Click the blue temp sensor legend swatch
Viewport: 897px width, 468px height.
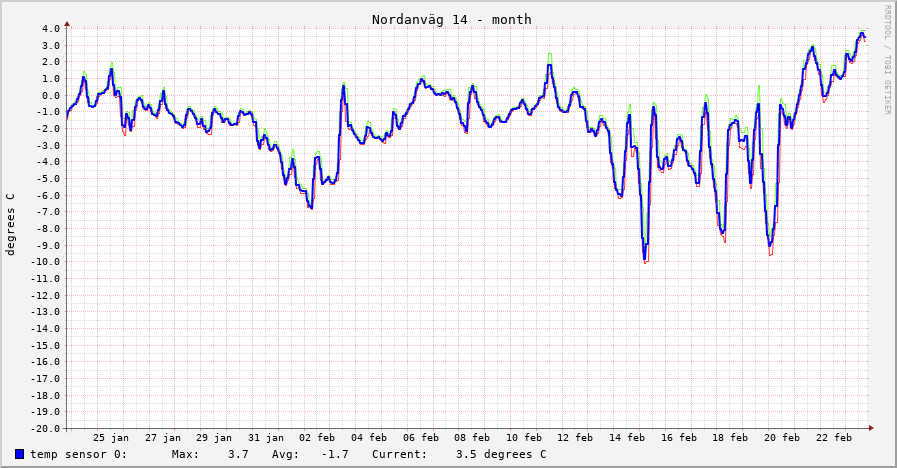(20, 454)
